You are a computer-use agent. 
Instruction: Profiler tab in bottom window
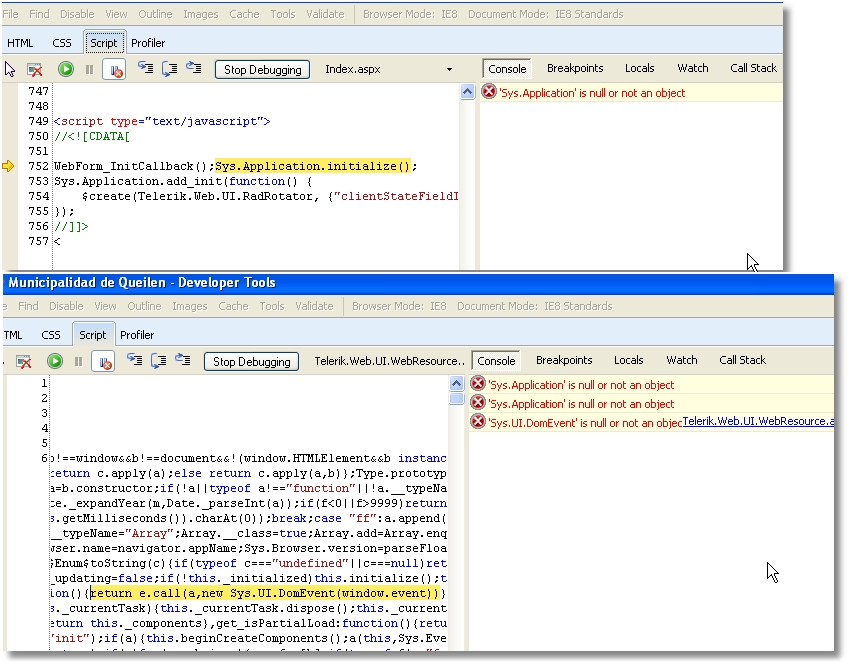coord(137,335)
